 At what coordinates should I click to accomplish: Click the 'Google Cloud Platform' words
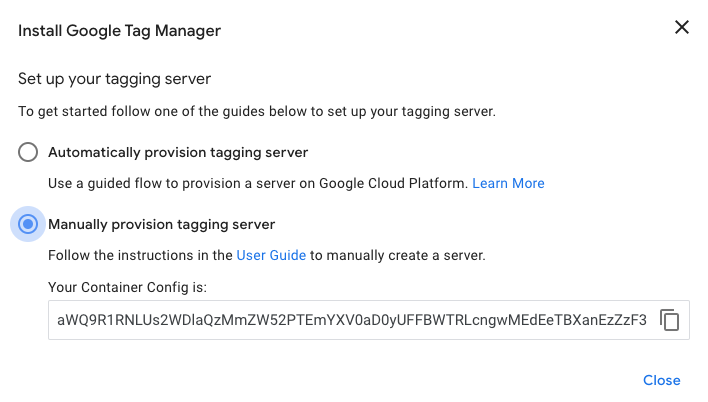[392, 183]
